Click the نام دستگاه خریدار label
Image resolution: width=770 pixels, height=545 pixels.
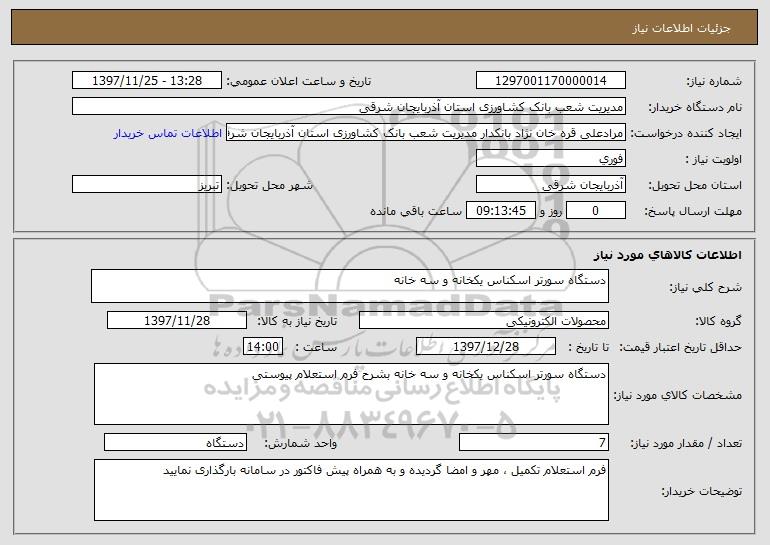pos(695,108)
